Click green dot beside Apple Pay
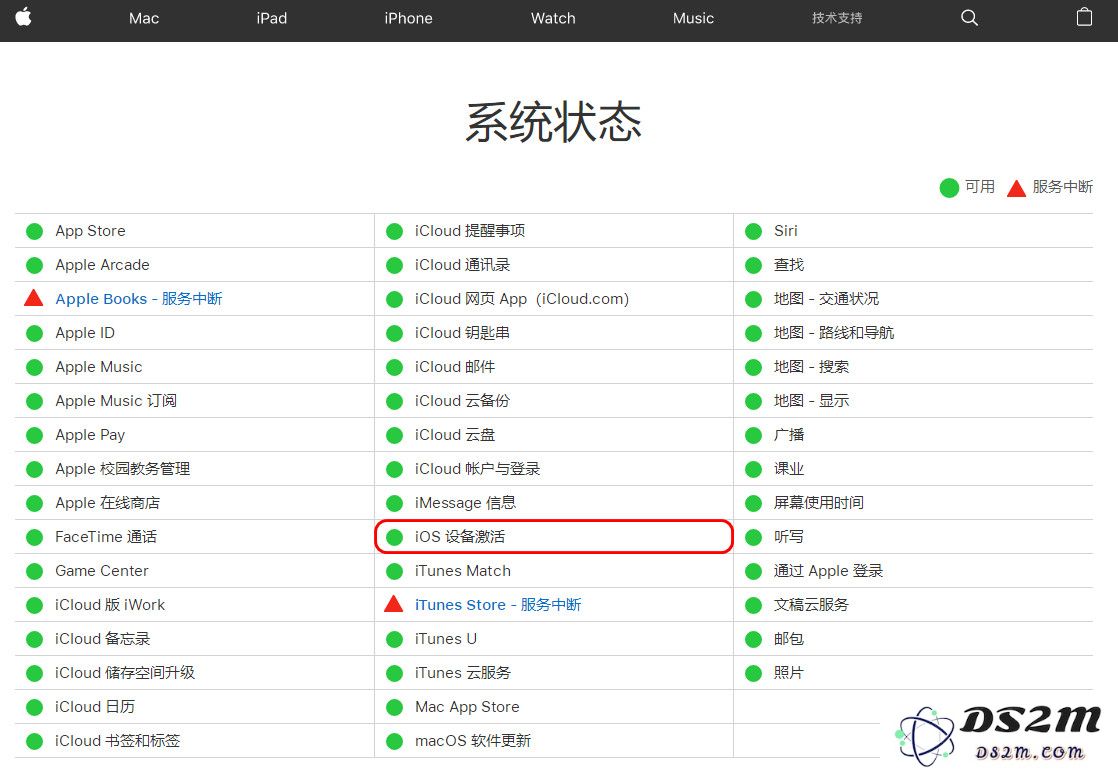This screenshot has height=770, width=1118. point(34,435)
